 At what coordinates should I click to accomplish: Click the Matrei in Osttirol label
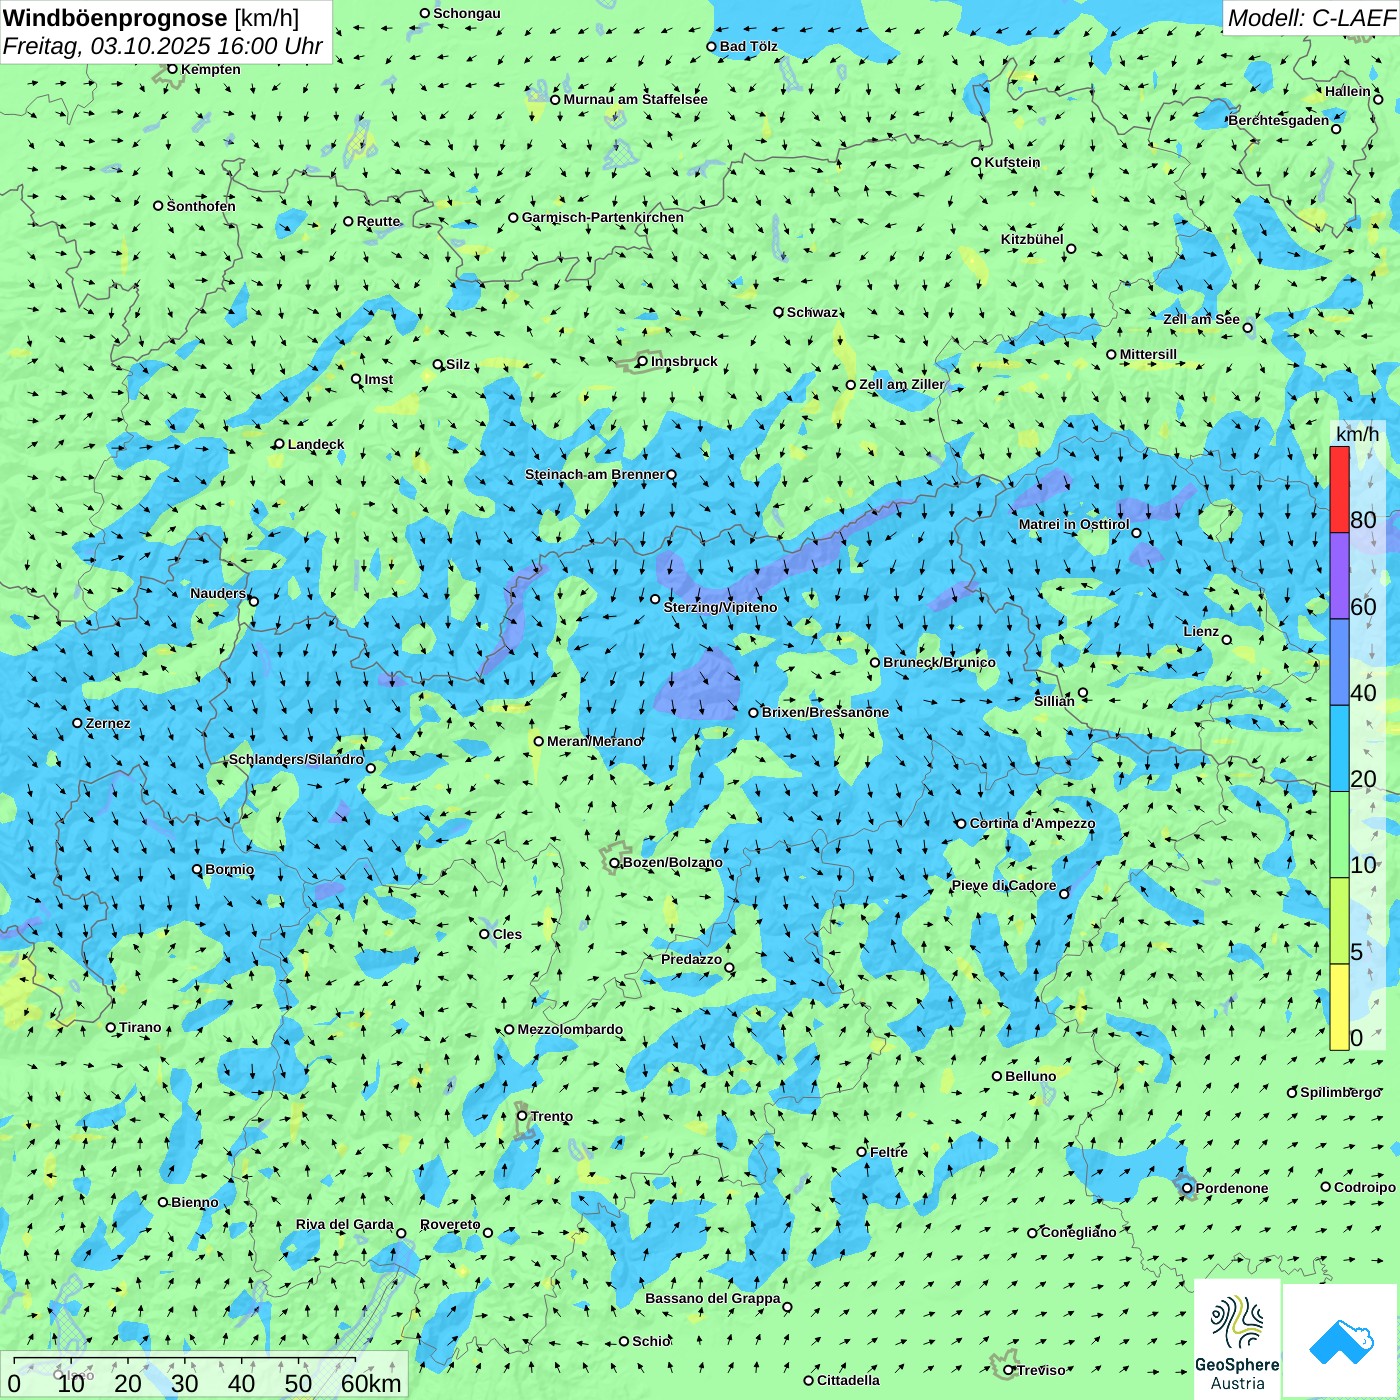tap(1074, 524)
